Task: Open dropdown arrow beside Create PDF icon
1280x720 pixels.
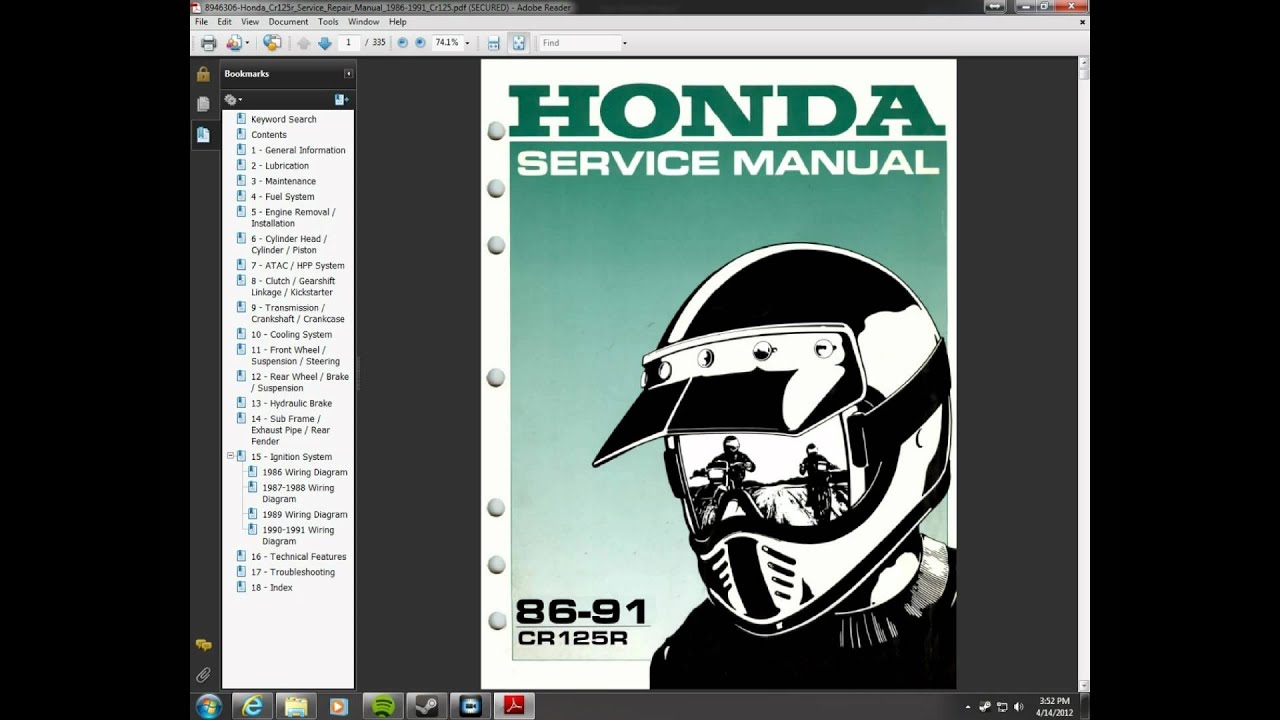Action: [x=247, y=43]
